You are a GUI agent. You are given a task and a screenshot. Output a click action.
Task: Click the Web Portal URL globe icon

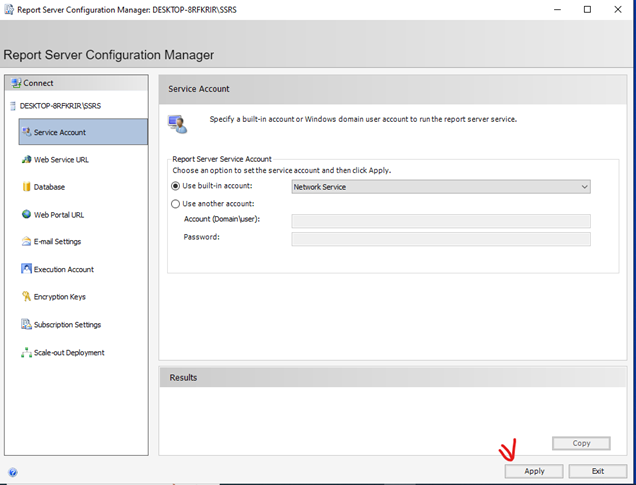click(26, 214)
